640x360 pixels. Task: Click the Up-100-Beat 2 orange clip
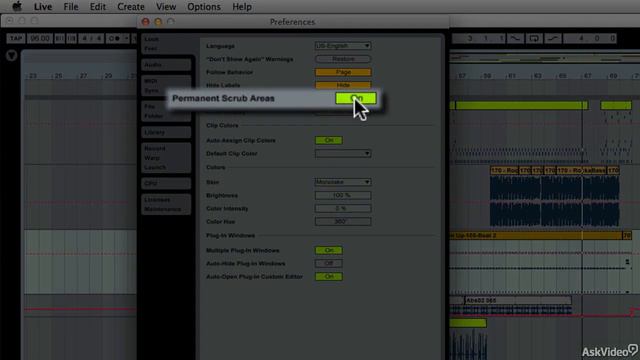click(536, 236)
